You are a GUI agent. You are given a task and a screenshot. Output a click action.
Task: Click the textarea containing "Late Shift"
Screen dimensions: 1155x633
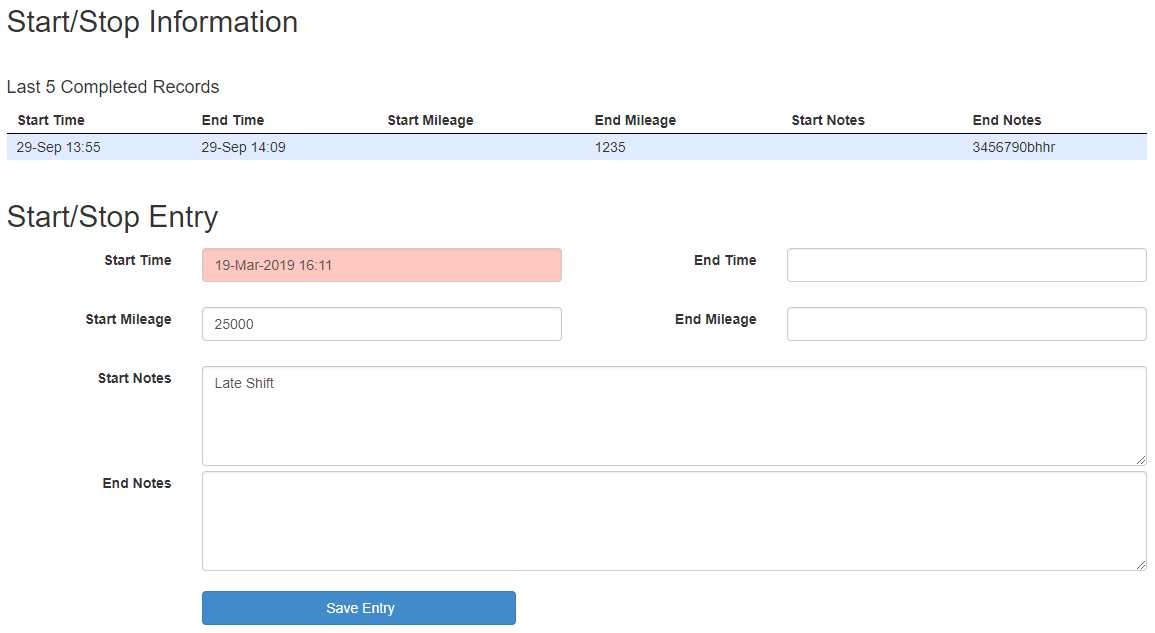(x=673, y=416)
